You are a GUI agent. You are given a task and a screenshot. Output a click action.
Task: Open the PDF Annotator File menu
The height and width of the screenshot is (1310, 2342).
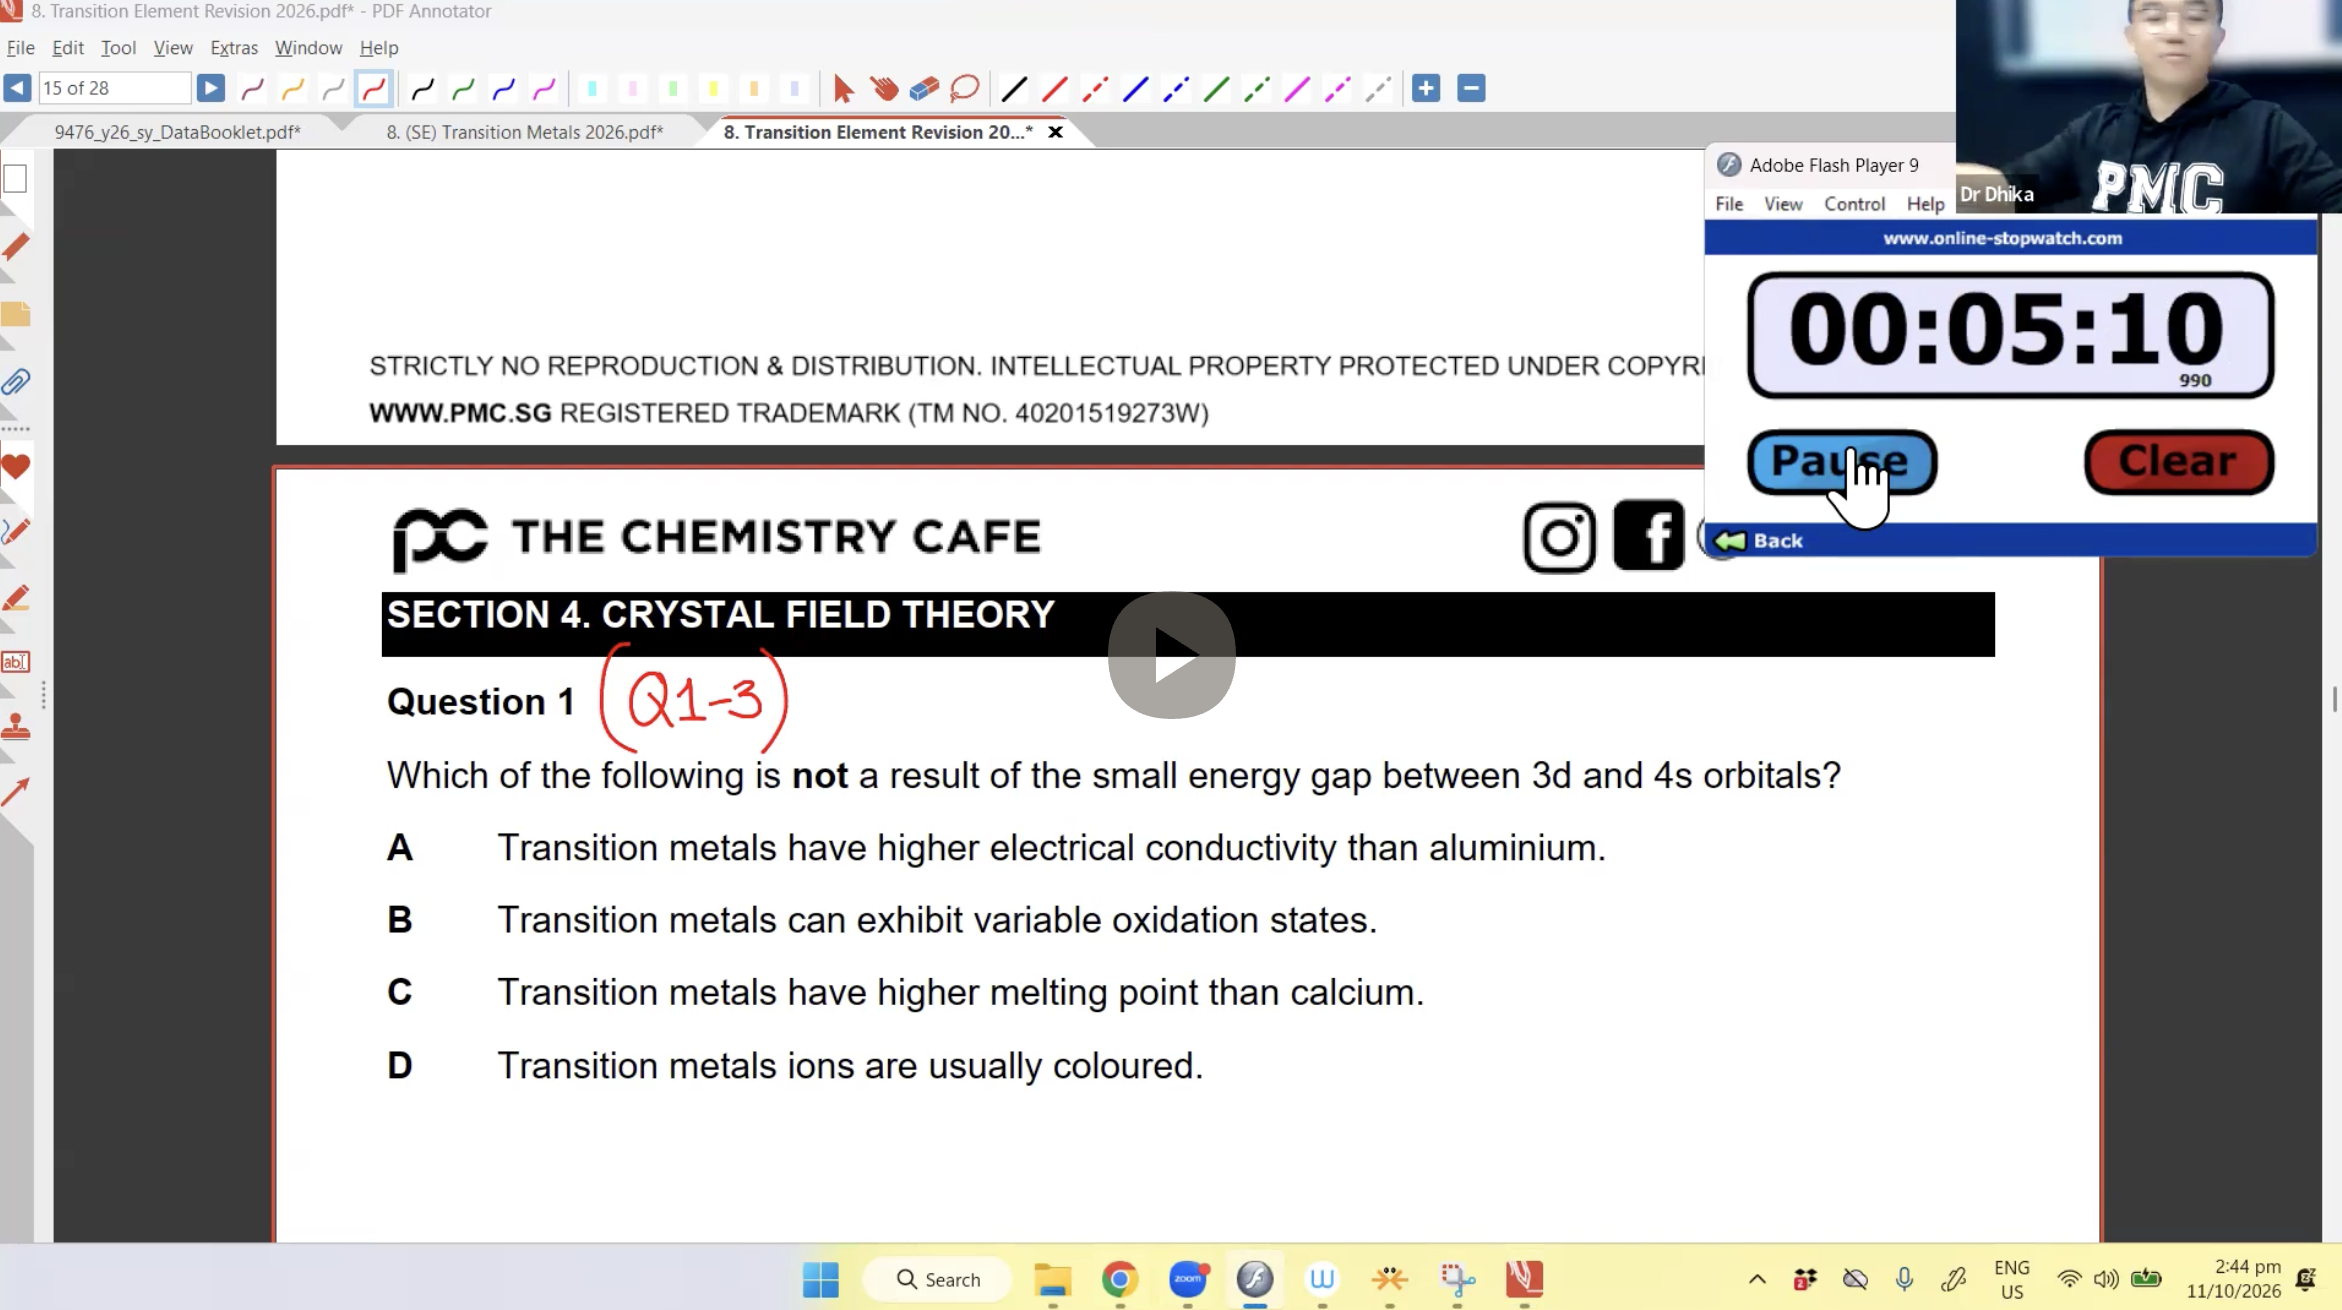[20, 47]
